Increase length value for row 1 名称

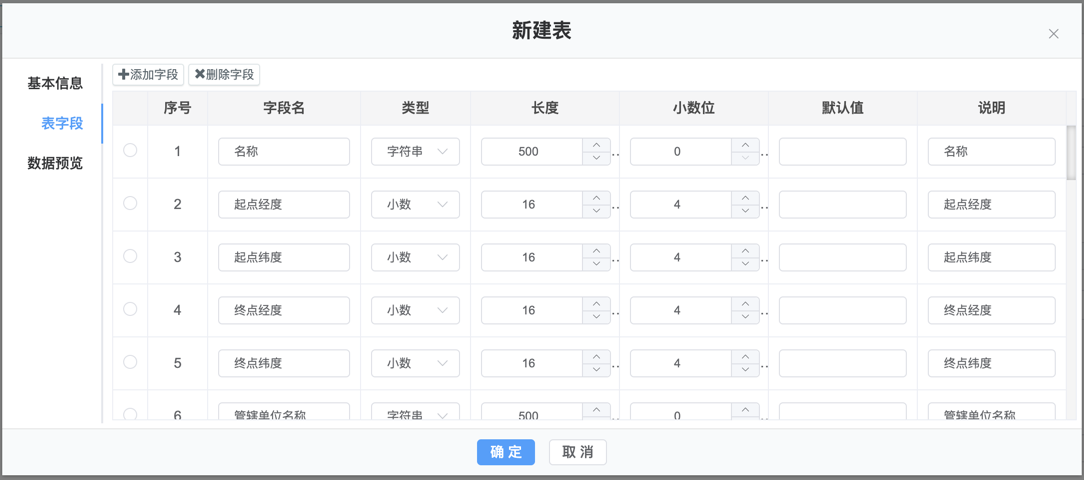click(596, 145)
